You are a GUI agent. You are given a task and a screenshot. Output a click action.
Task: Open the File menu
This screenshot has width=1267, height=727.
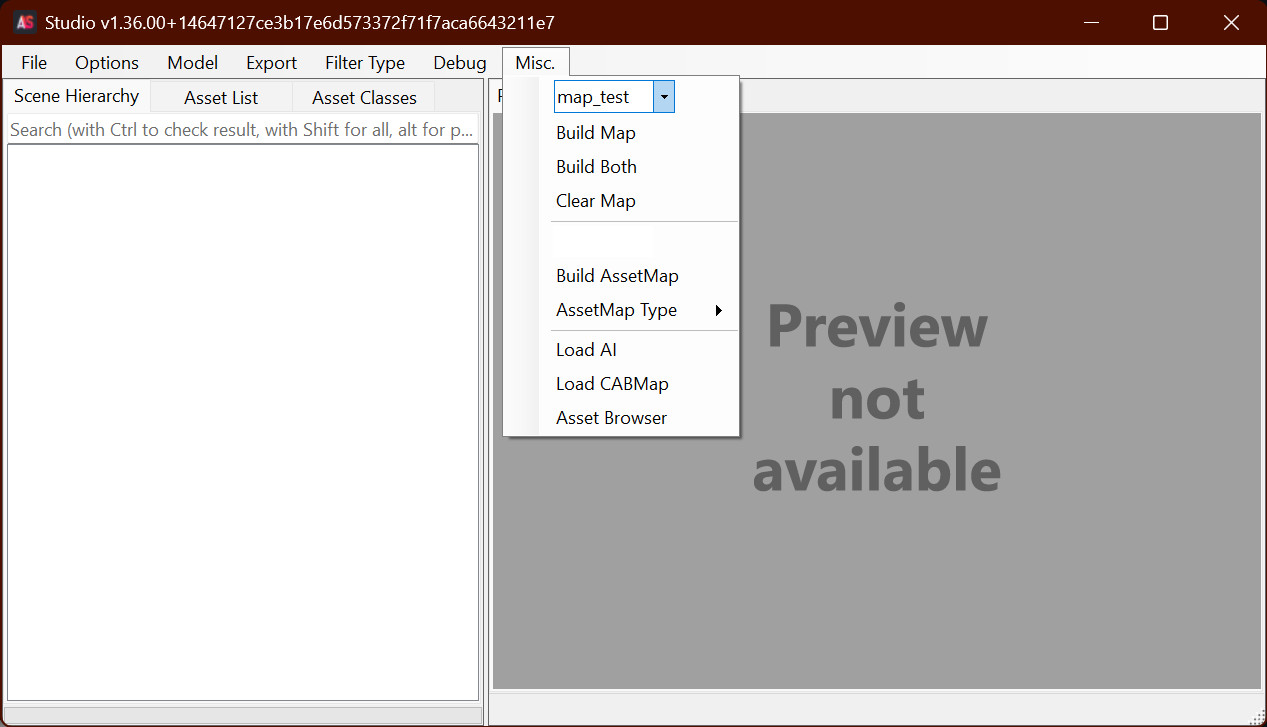(x=34, y=62)
